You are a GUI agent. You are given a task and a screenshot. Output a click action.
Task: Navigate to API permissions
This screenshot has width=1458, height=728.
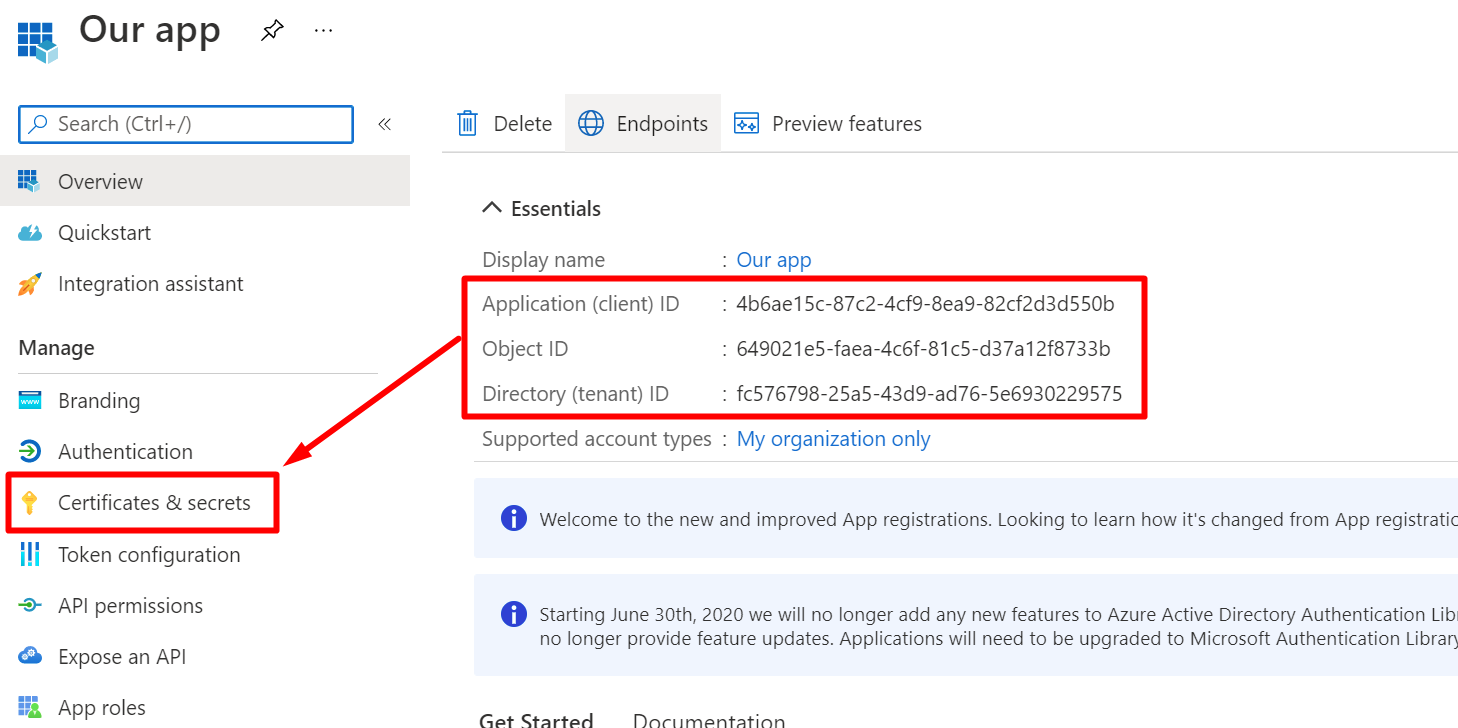point(130,606)
